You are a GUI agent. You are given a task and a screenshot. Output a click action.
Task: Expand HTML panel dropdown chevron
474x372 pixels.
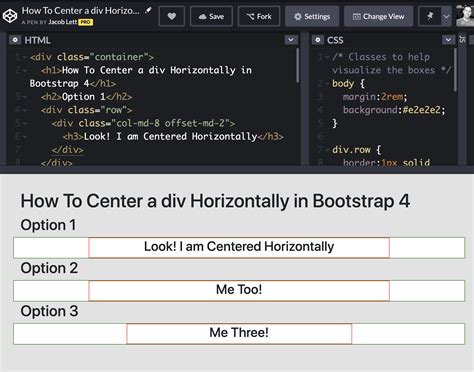tap(291, 40)
